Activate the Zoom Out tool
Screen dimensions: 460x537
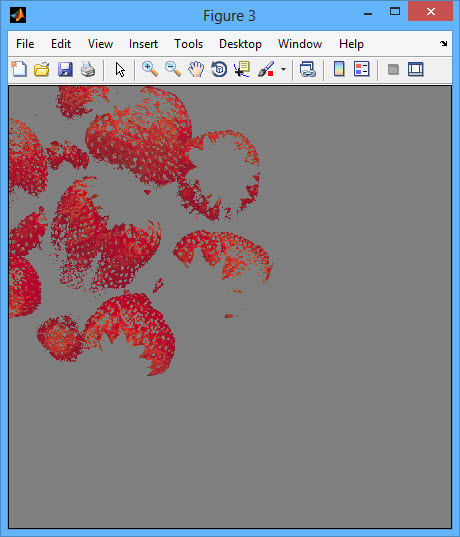point(173,69)
